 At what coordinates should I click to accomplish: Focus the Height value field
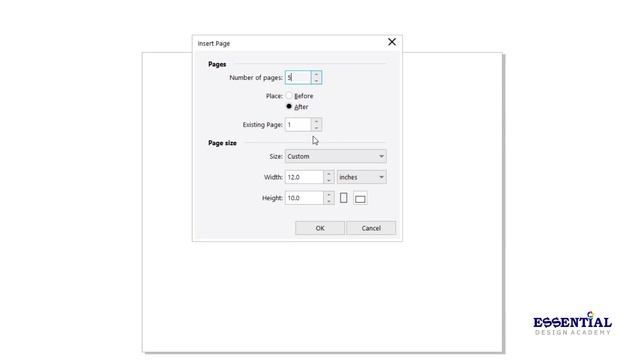(304, 198)
